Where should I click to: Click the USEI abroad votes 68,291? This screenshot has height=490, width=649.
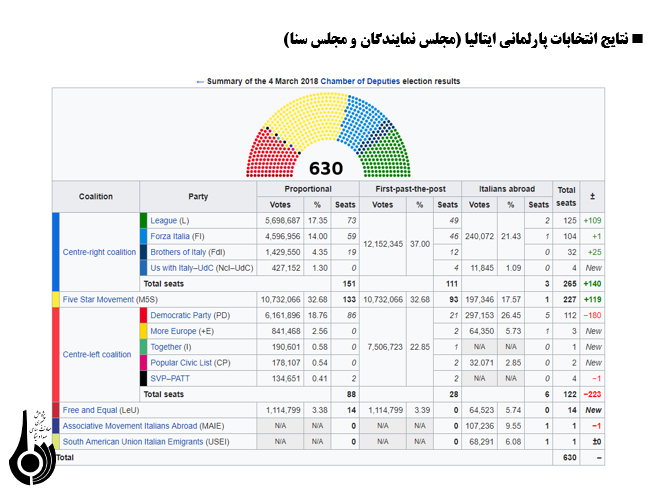[481, 442]
